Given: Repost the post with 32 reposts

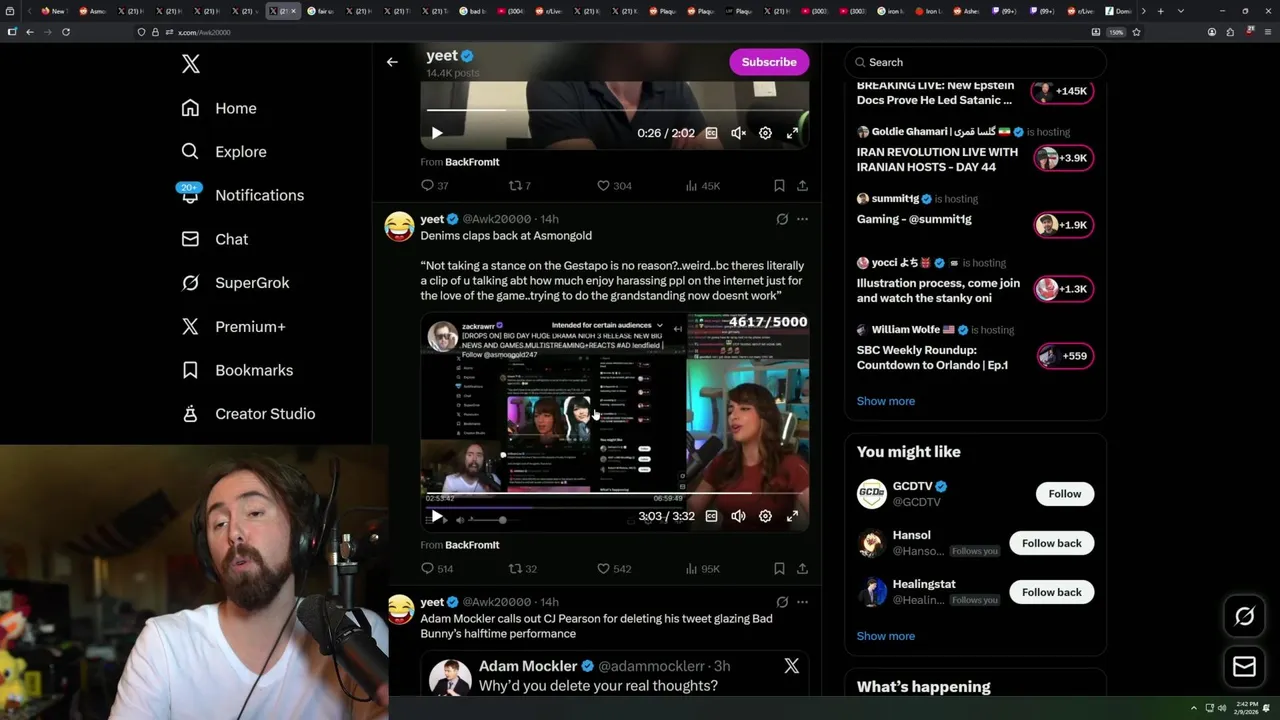Looking at the screenshot, I should pyautogui.click(x=523, y=569).
